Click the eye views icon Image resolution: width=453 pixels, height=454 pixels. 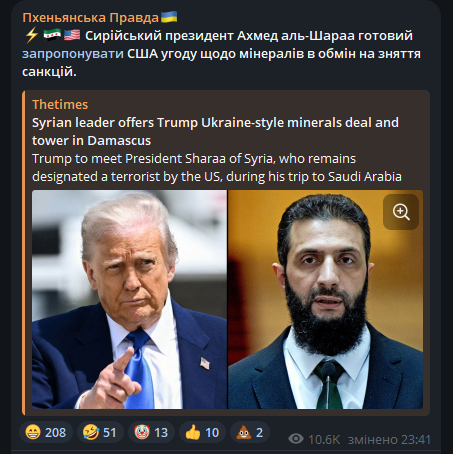[296, 439]
